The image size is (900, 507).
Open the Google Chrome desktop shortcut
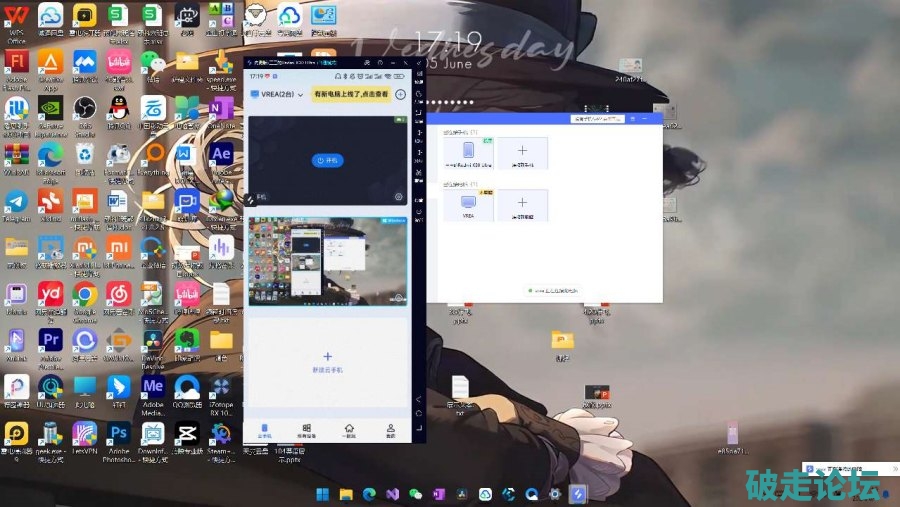[x=85, y=294]
